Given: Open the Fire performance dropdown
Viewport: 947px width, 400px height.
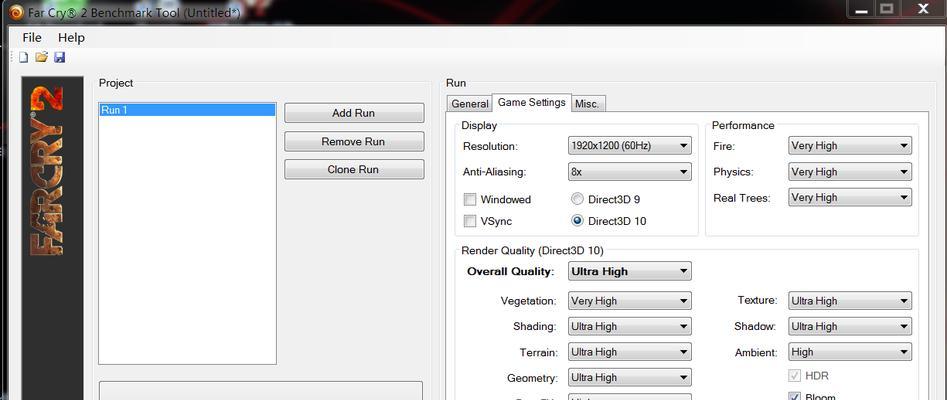Looking at the screenshot, I should point(850,146).
